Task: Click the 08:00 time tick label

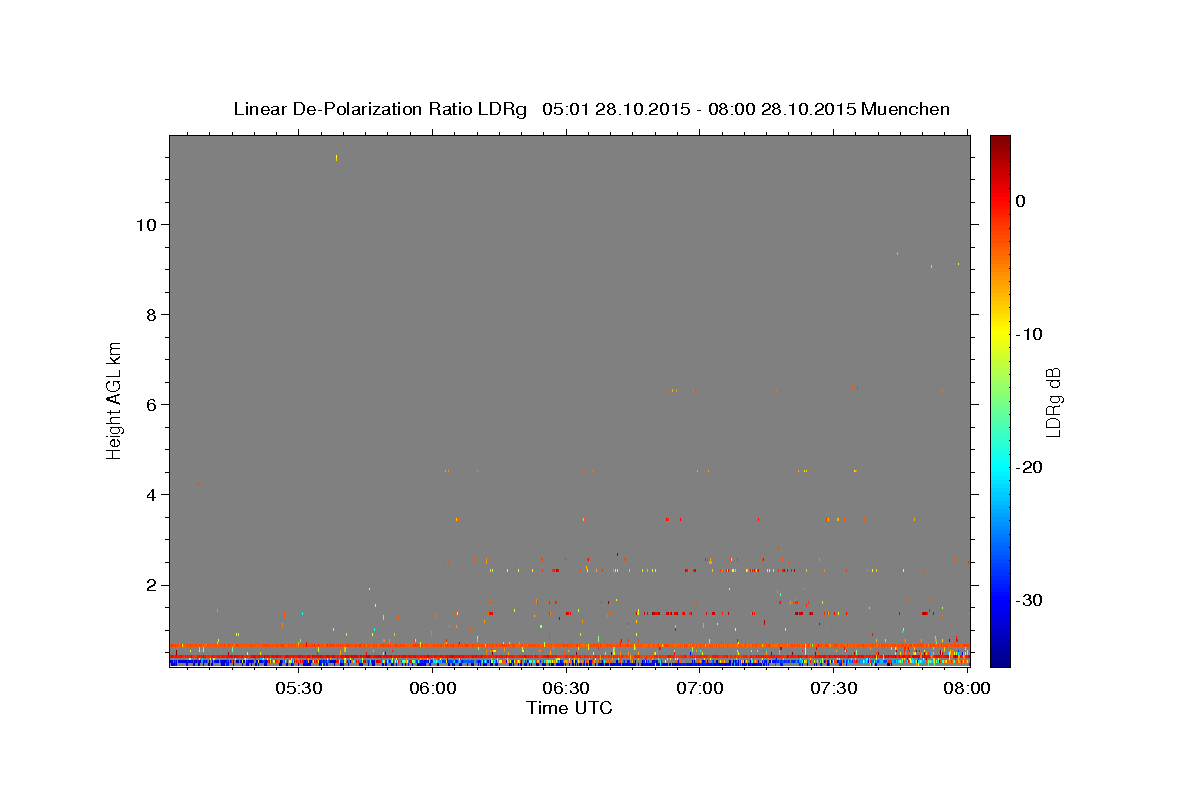Action: [967, 689]
